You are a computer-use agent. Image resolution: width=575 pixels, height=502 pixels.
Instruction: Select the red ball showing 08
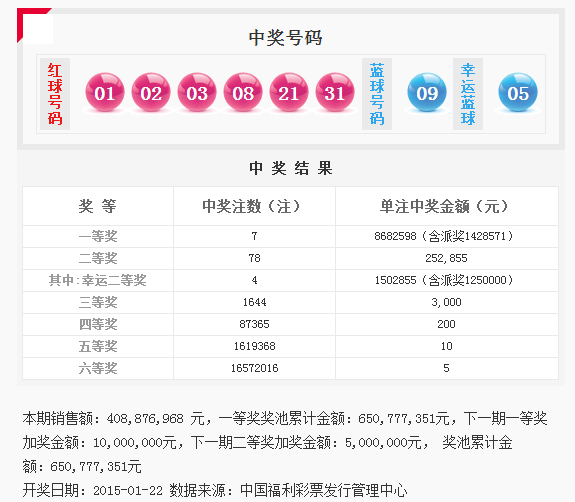(x=243, y=92)
